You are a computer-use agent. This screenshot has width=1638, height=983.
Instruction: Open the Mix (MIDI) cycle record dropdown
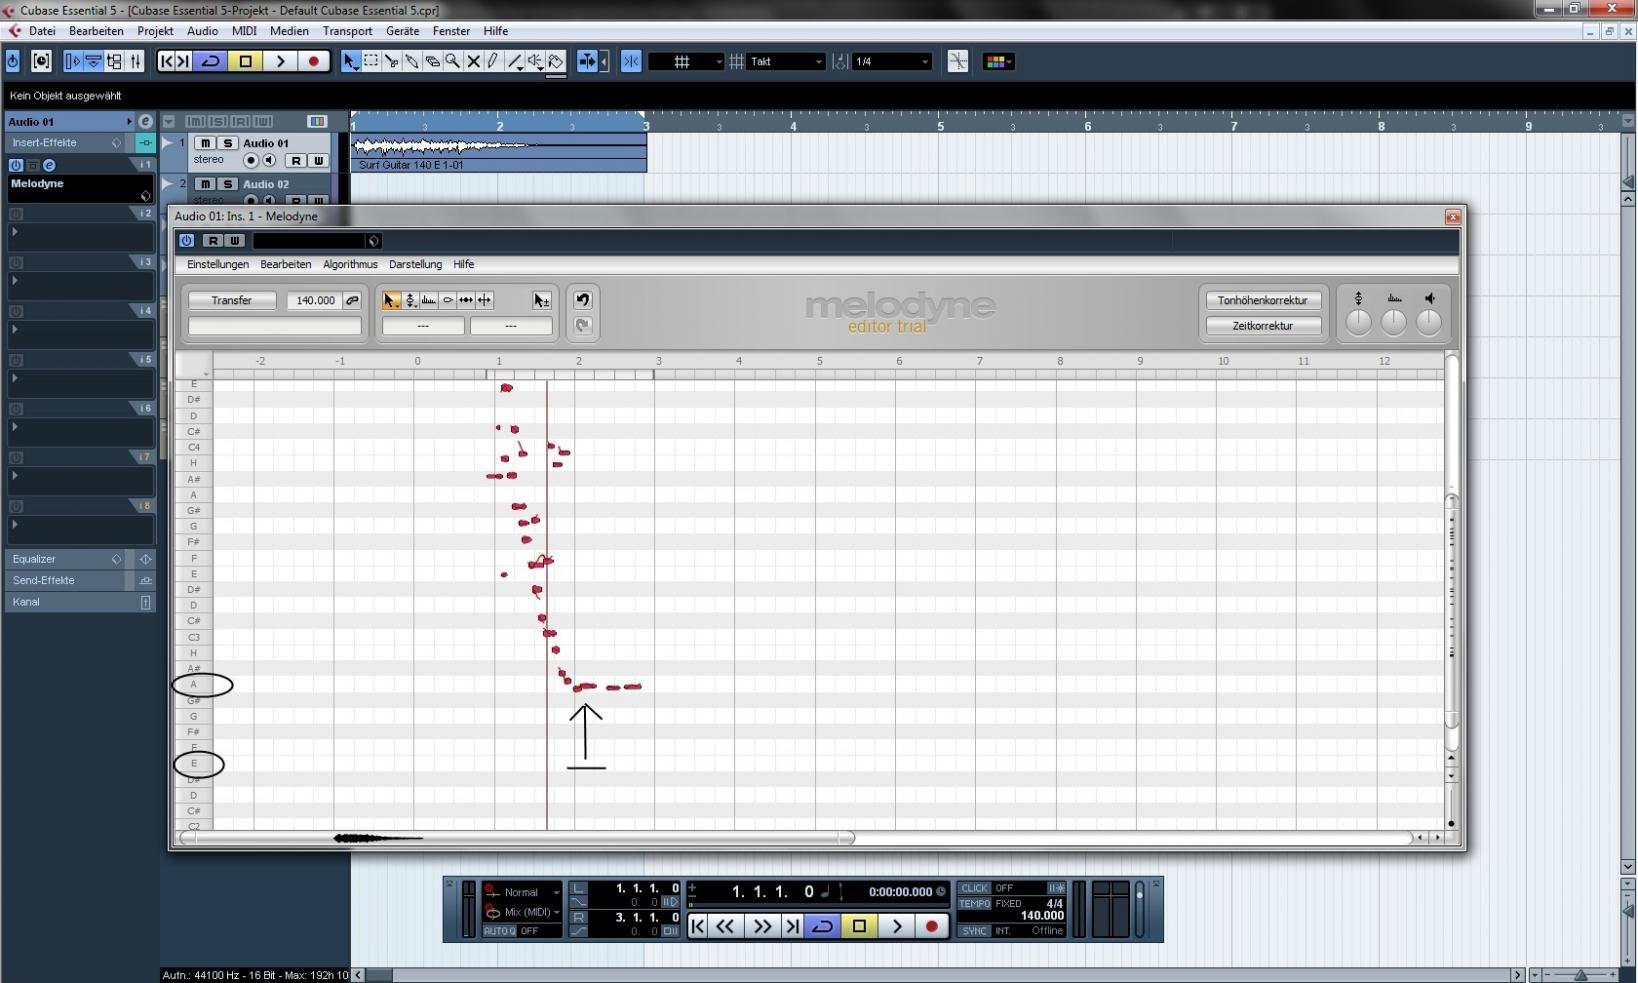(522, 911)
